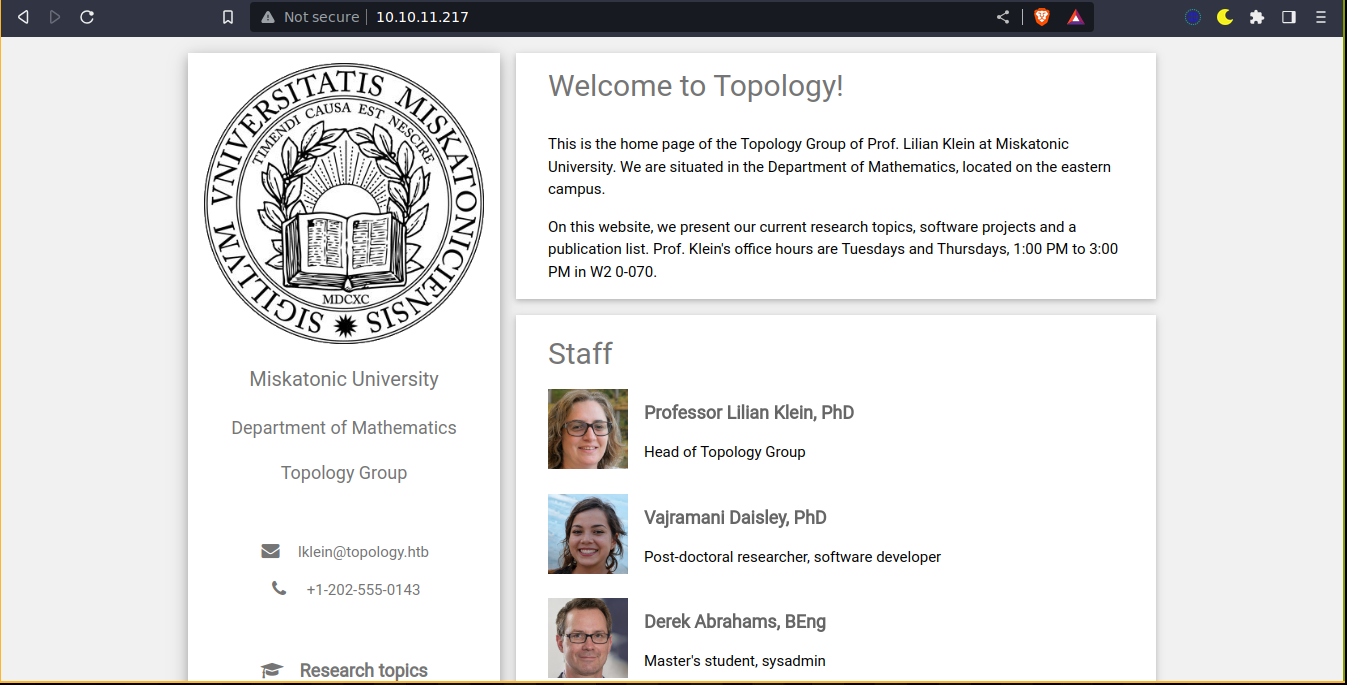Image resolution: width=1347 pixels, height=685 pixels.
Task: Click the envelope icon beside the email
Action: tap(270, 551)
